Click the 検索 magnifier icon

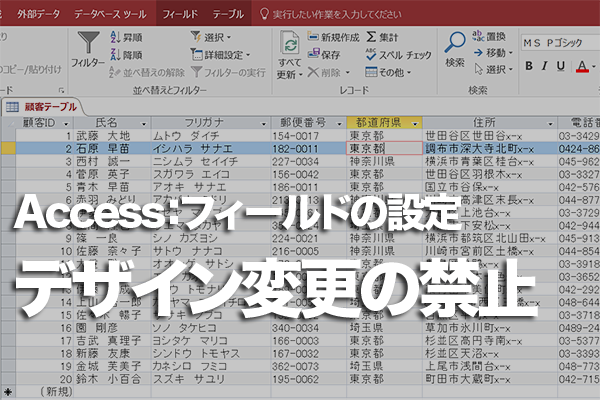tap(455, 42)
